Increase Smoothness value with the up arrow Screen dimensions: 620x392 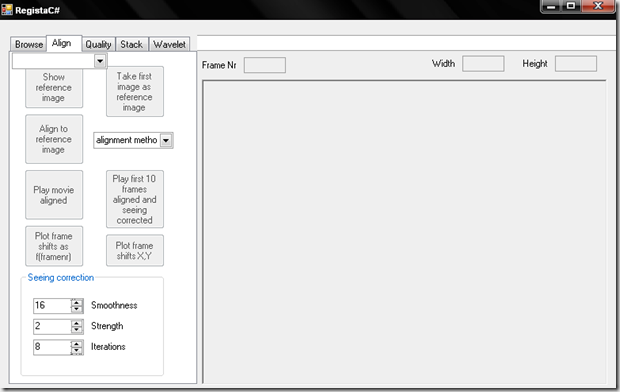tap(77, 303)
